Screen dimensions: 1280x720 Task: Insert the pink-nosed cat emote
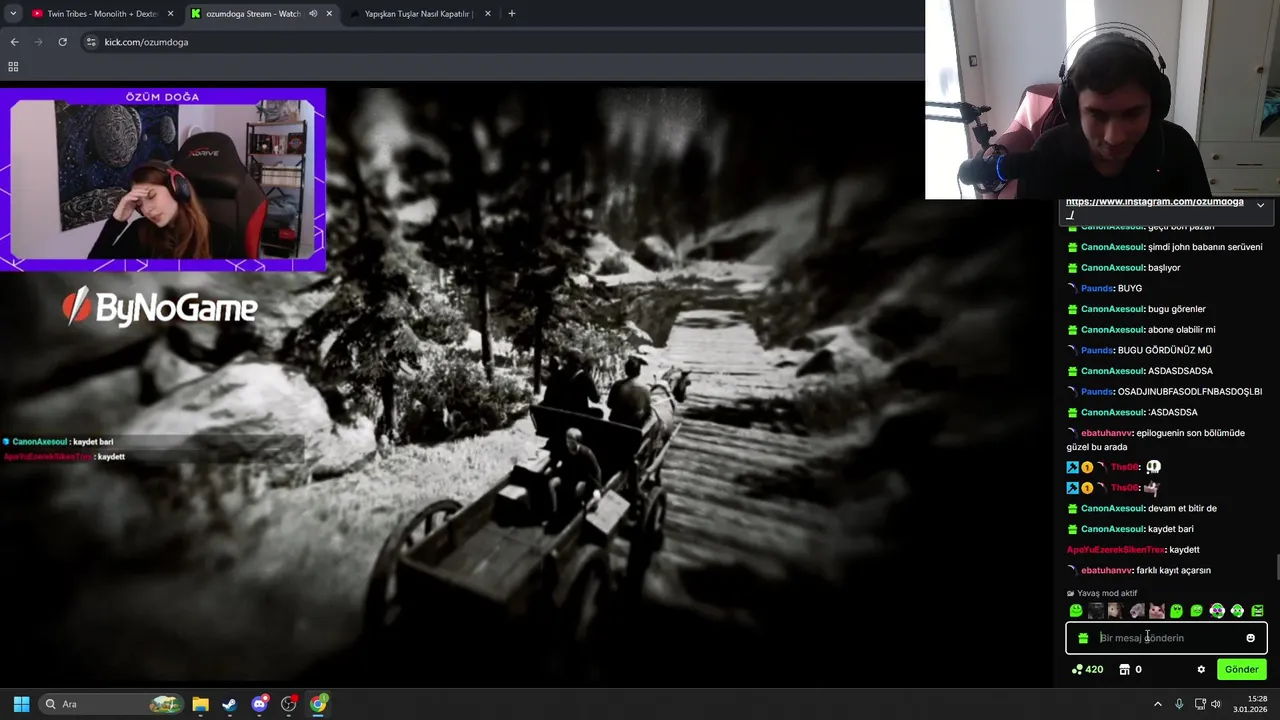(1157, 611)
